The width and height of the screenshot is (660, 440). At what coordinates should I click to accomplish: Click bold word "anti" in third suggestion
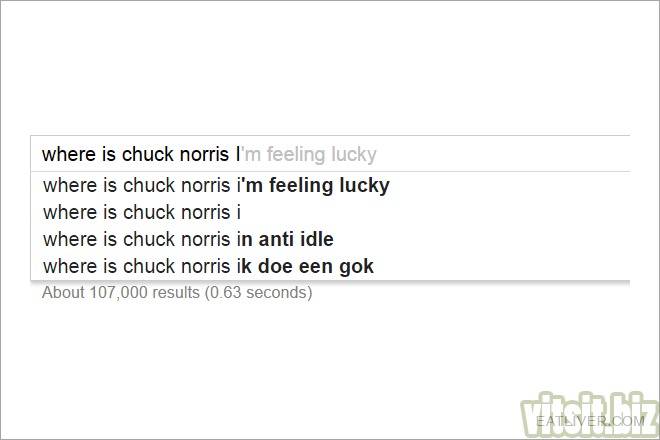276,239
